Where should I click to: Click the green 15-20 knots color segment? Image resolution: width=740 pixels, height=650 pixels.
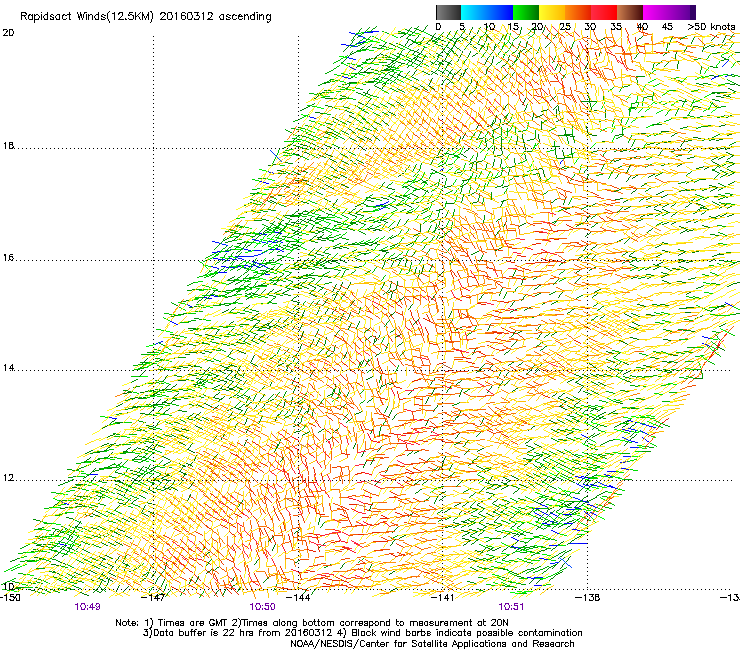526,12
